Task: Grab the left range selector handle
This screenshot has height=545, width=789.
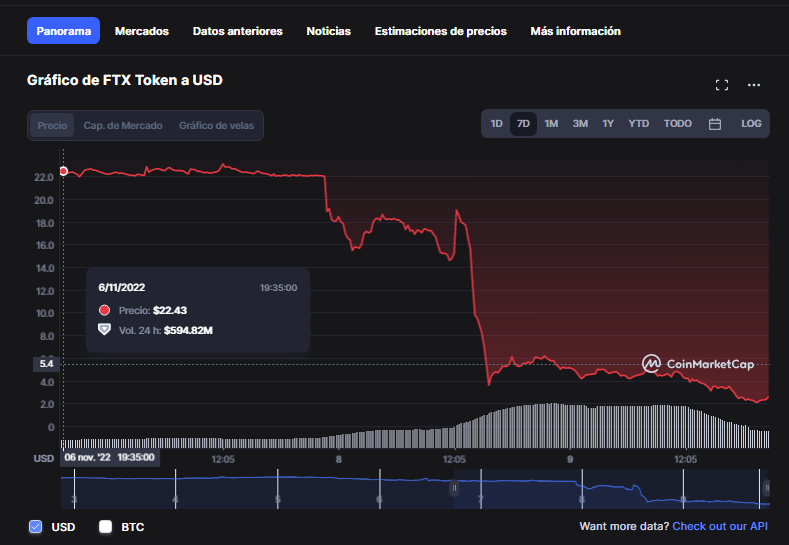Action: click(x=454, y=488)
